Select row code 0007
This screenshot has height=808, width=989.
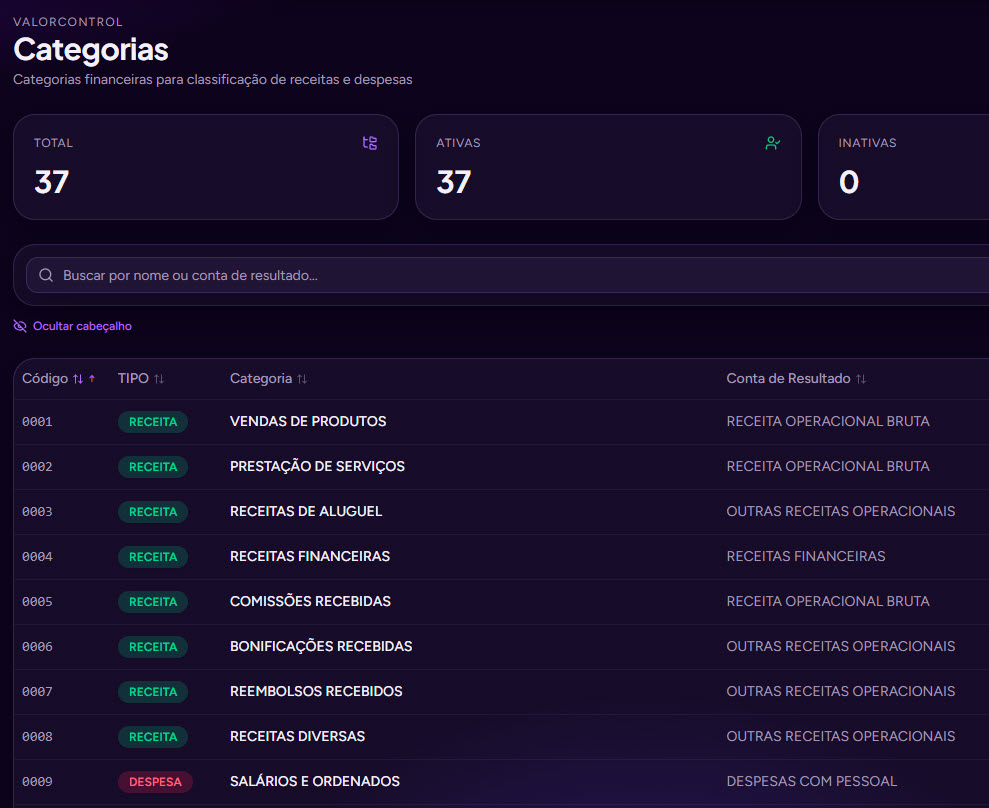[x=37, y=692]
